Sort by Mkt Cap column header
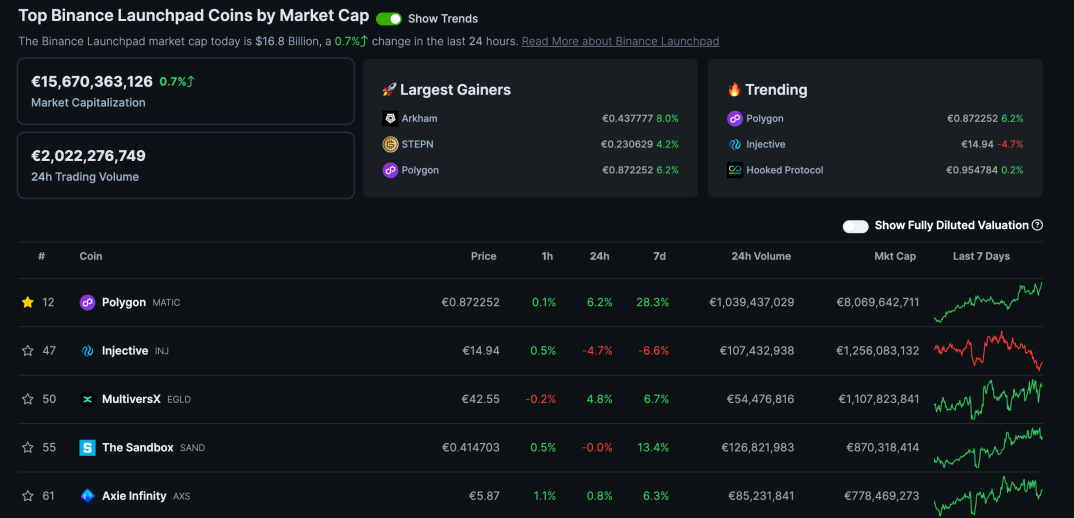This screenshot has width=1074, height=518. (x=895, y=256)
